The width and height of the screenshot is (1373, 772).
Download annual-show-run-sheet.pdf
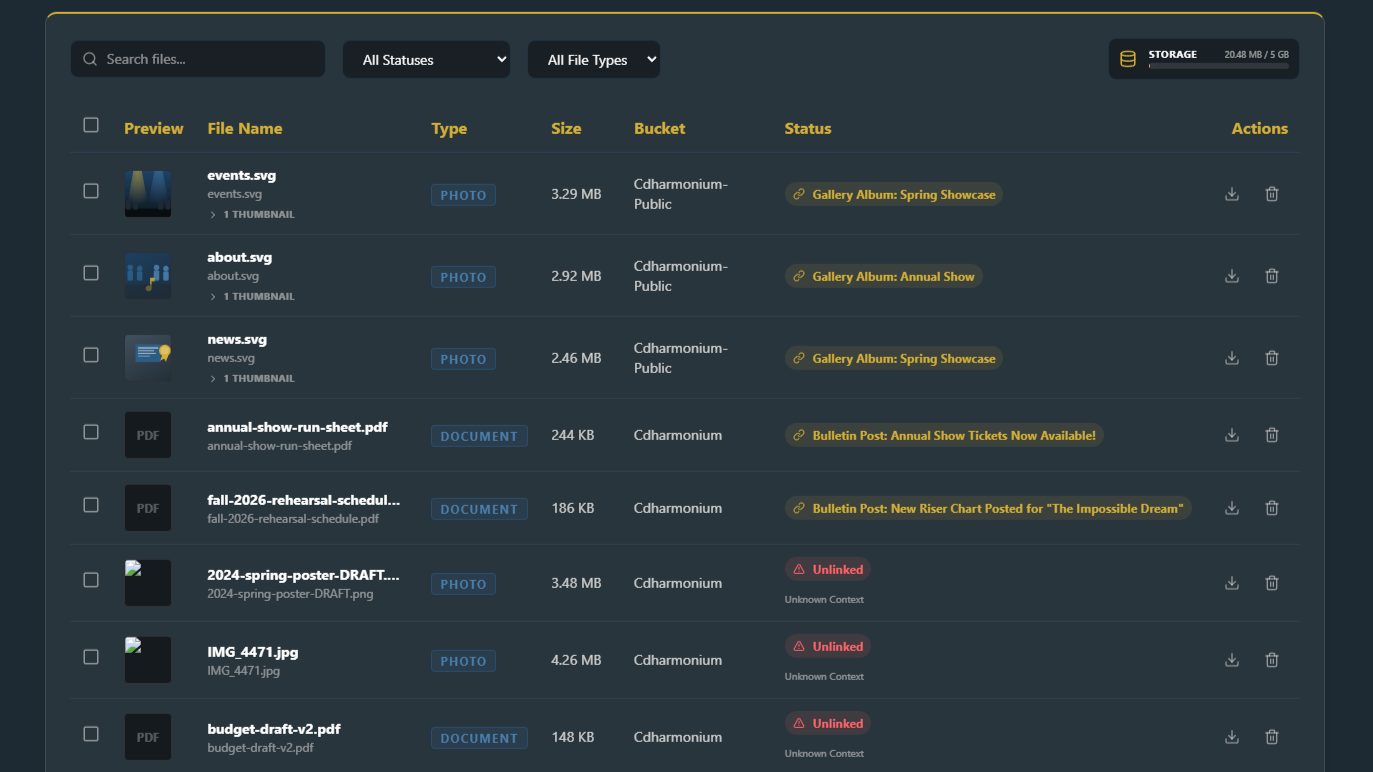(1232, 435)
